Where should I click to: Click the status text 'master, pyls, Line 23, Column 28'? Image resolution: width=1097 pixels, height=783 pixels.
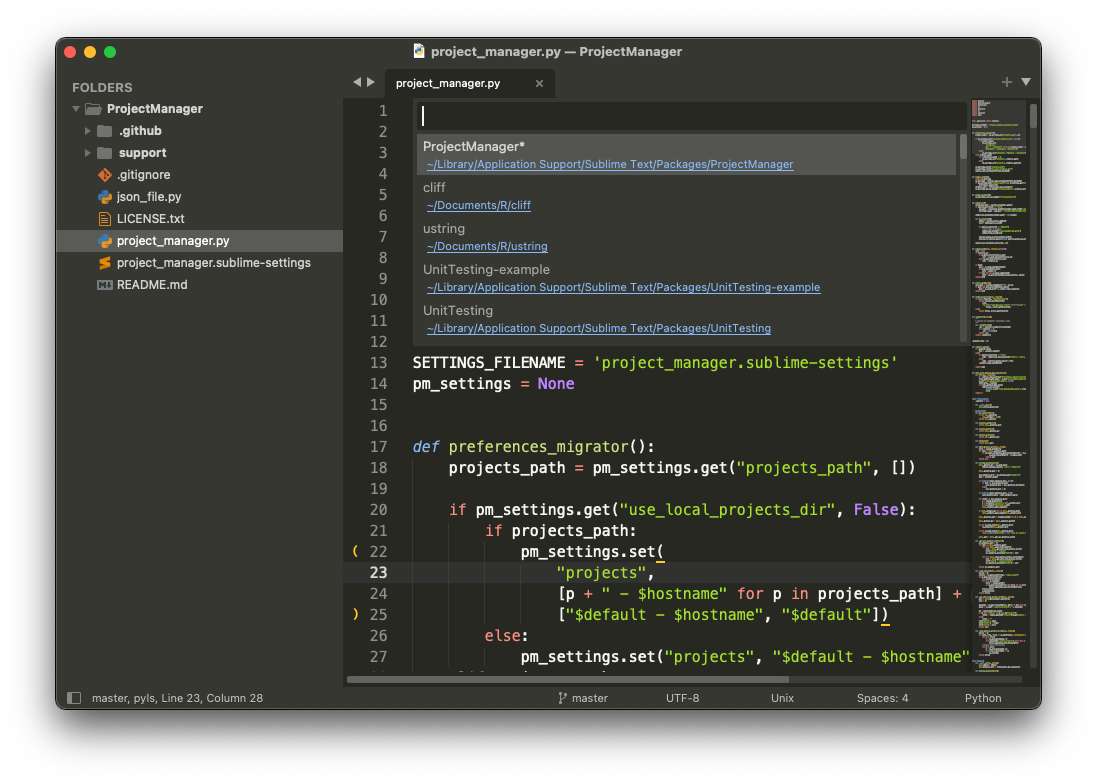(x=177, y=698)
